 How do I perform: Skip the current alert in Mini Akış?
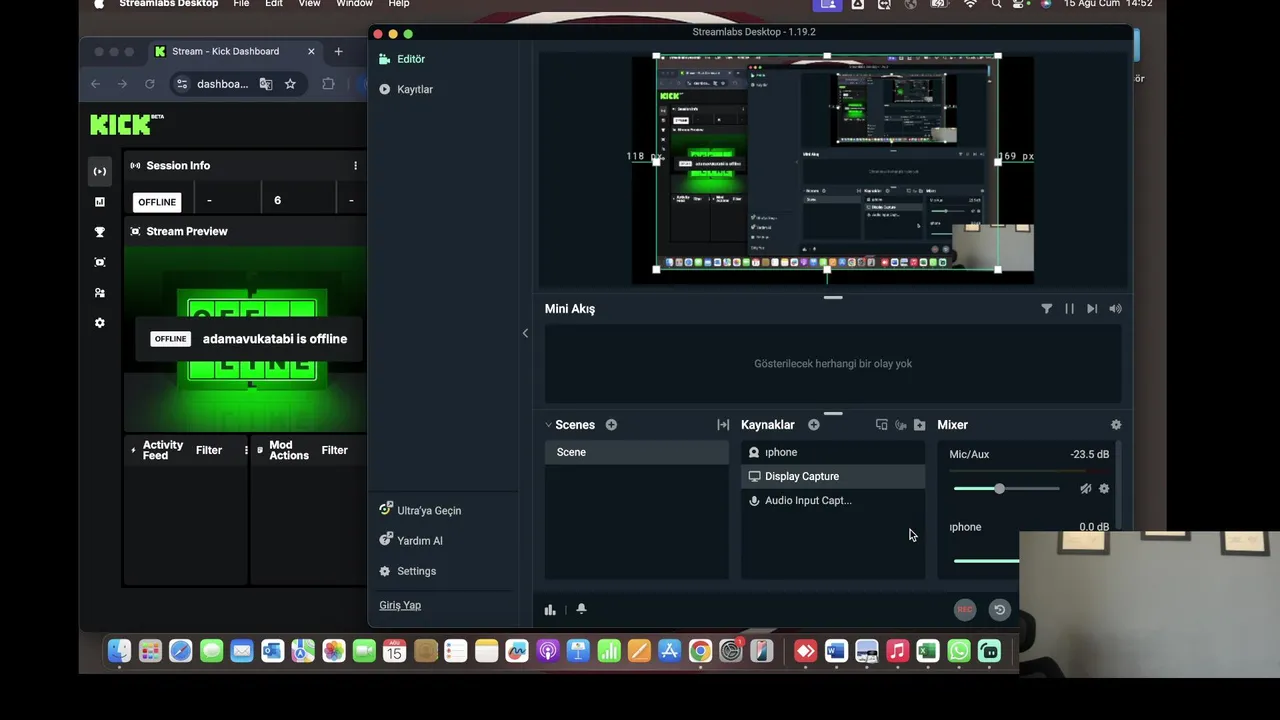tap(1092, 309)
